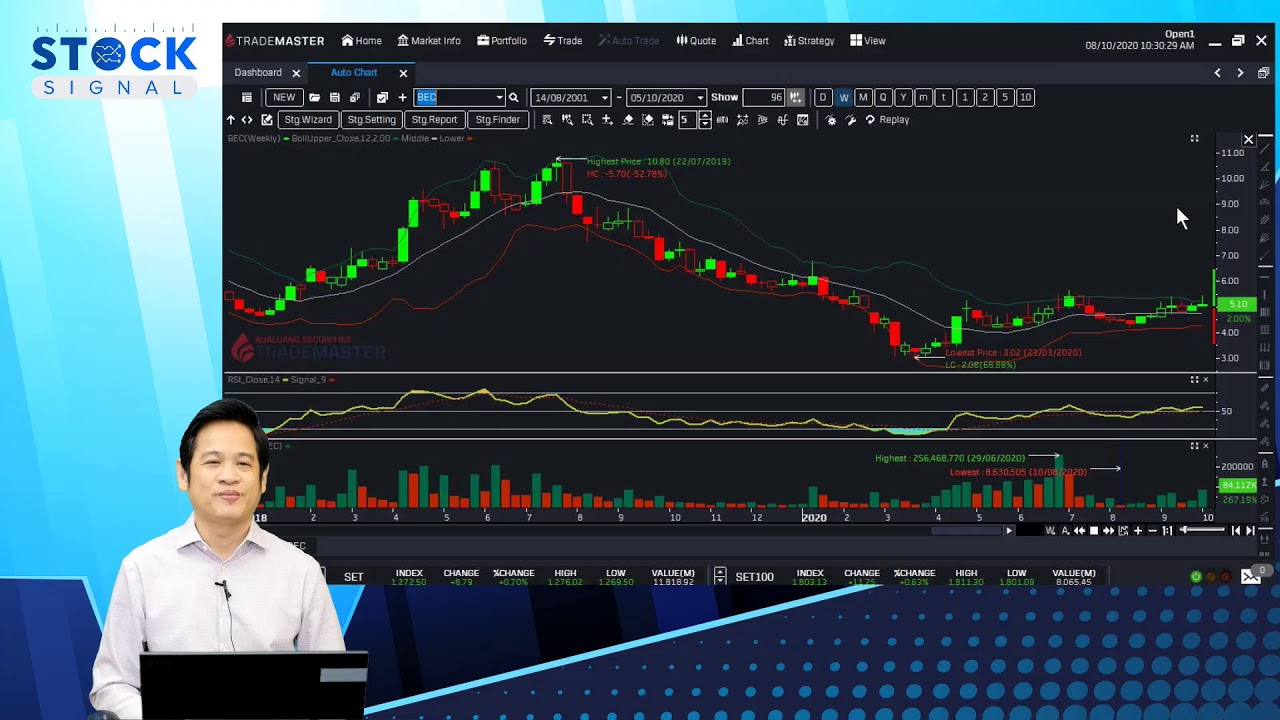Maximize the RSI indicator panel
This screenshot has width=1280, height=720.
(1194, 380)
